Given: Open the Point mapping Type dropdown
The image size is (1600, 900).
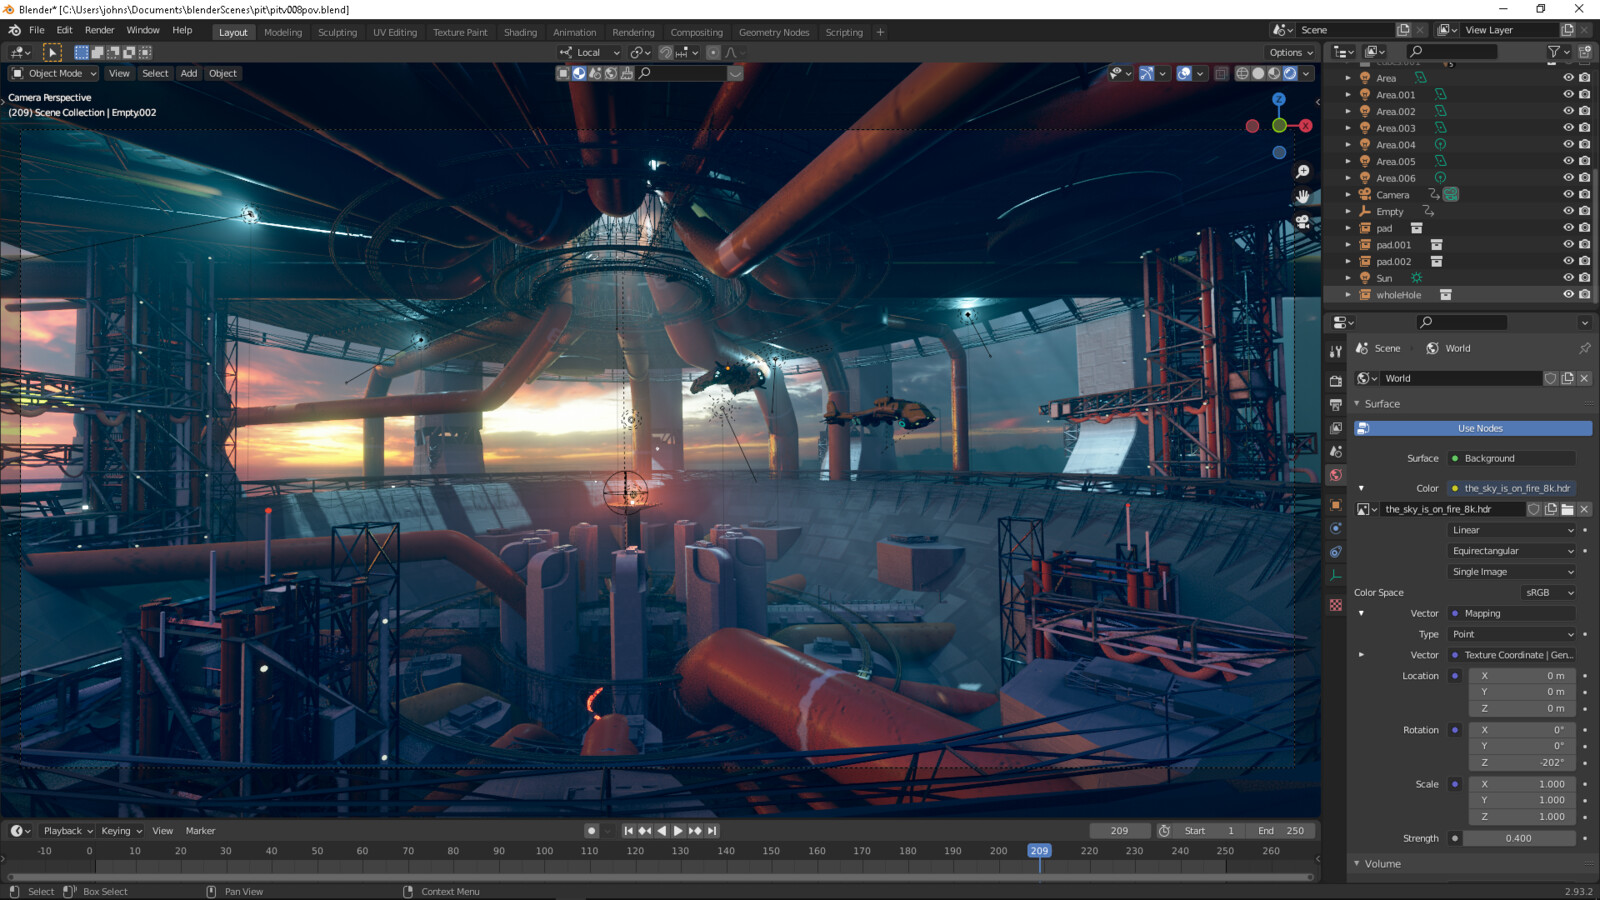Looking at the screenshot, I should point(1512,634).
